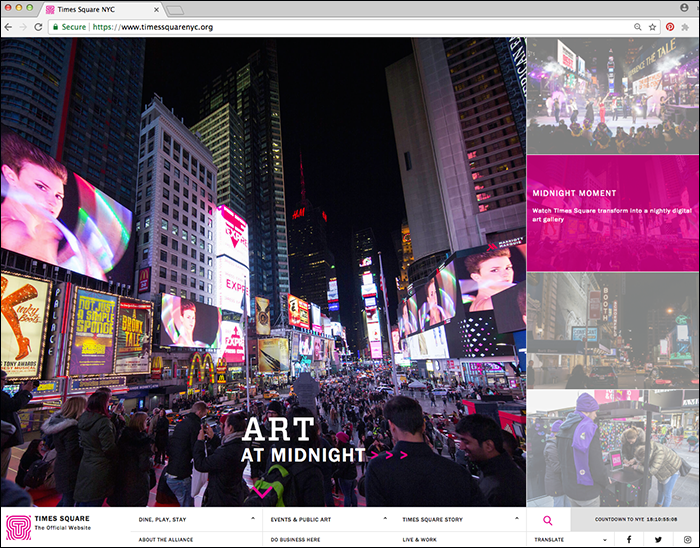Screen dimensions: 700x548
Task: Open the Times Square Twitter icon
Action: point(658,540)
